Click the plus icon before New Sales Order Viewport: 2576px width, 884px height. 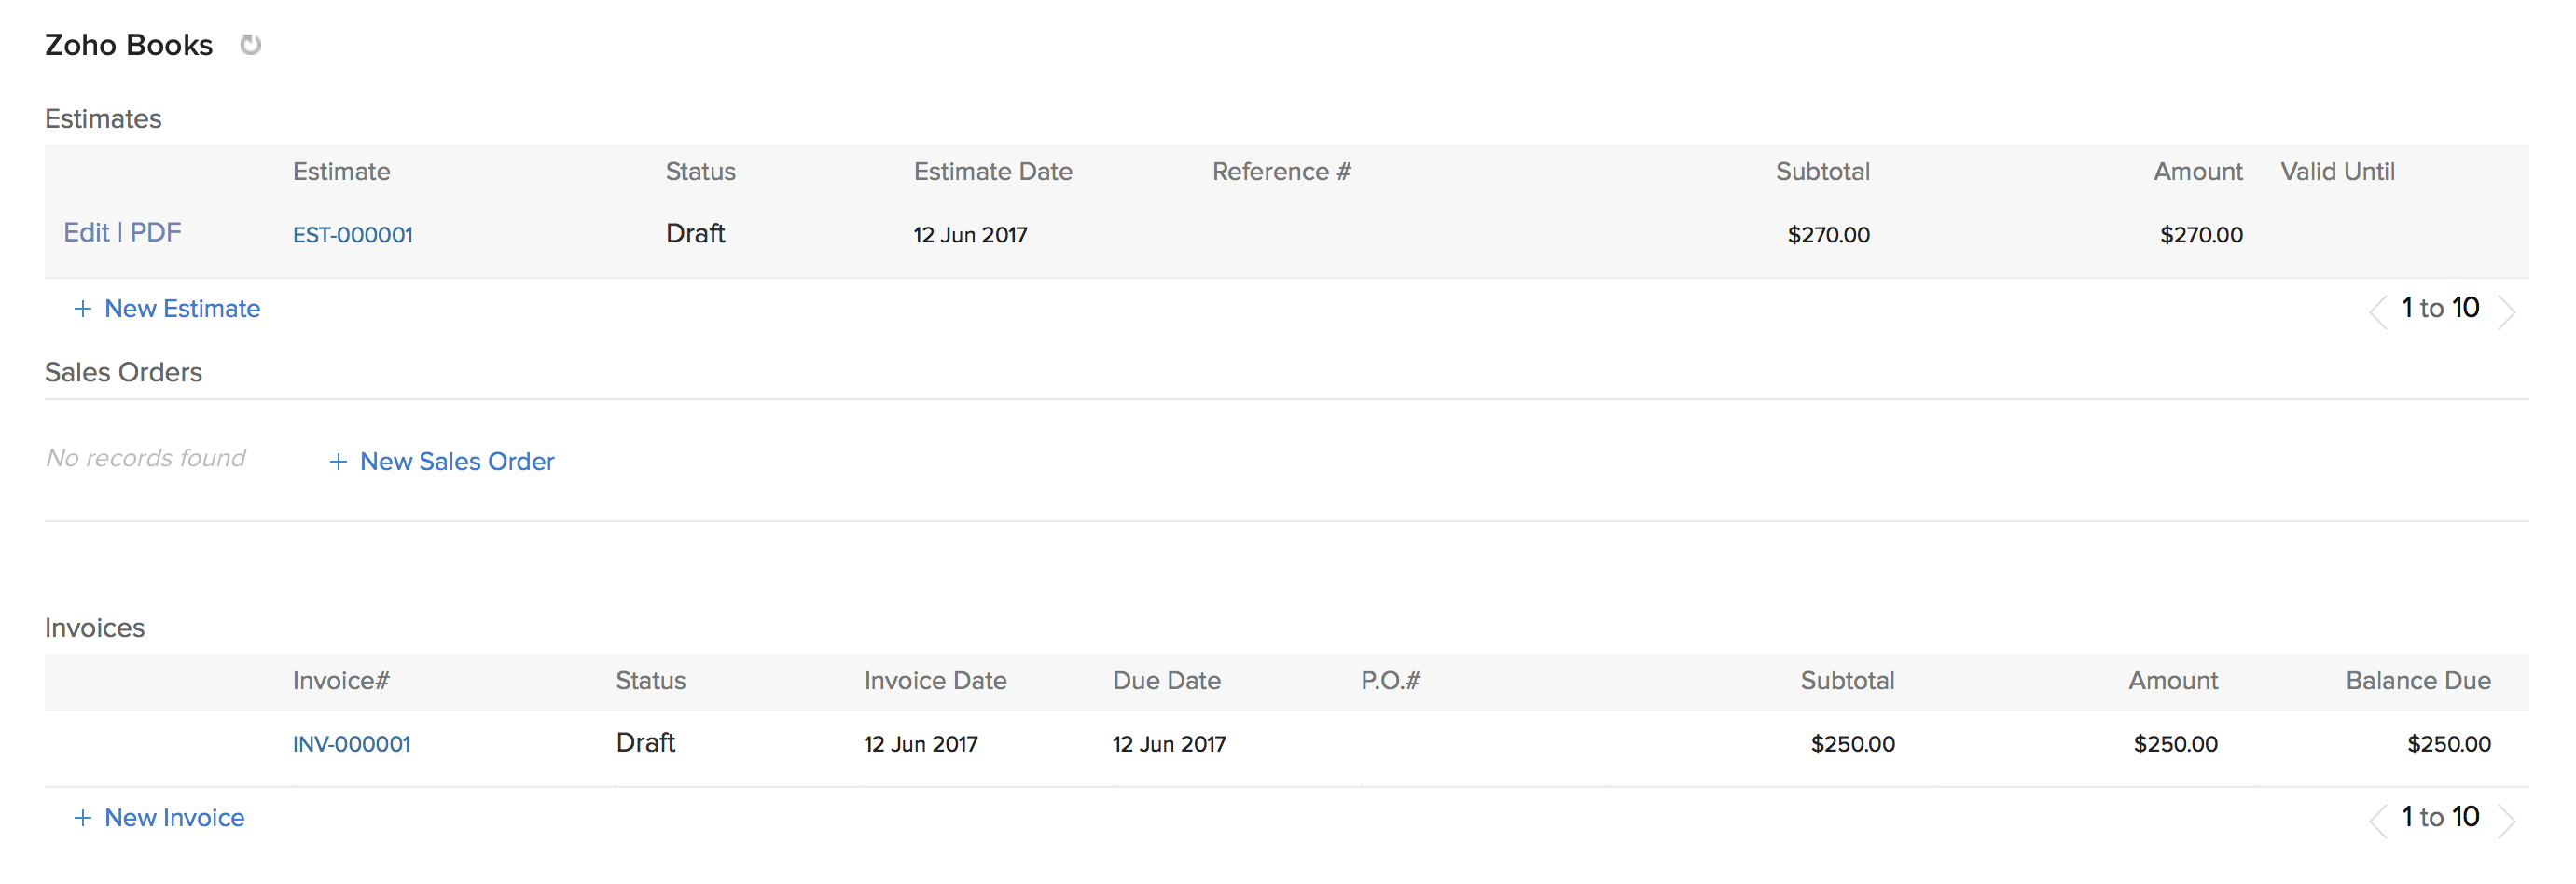(x=338, y=462)
